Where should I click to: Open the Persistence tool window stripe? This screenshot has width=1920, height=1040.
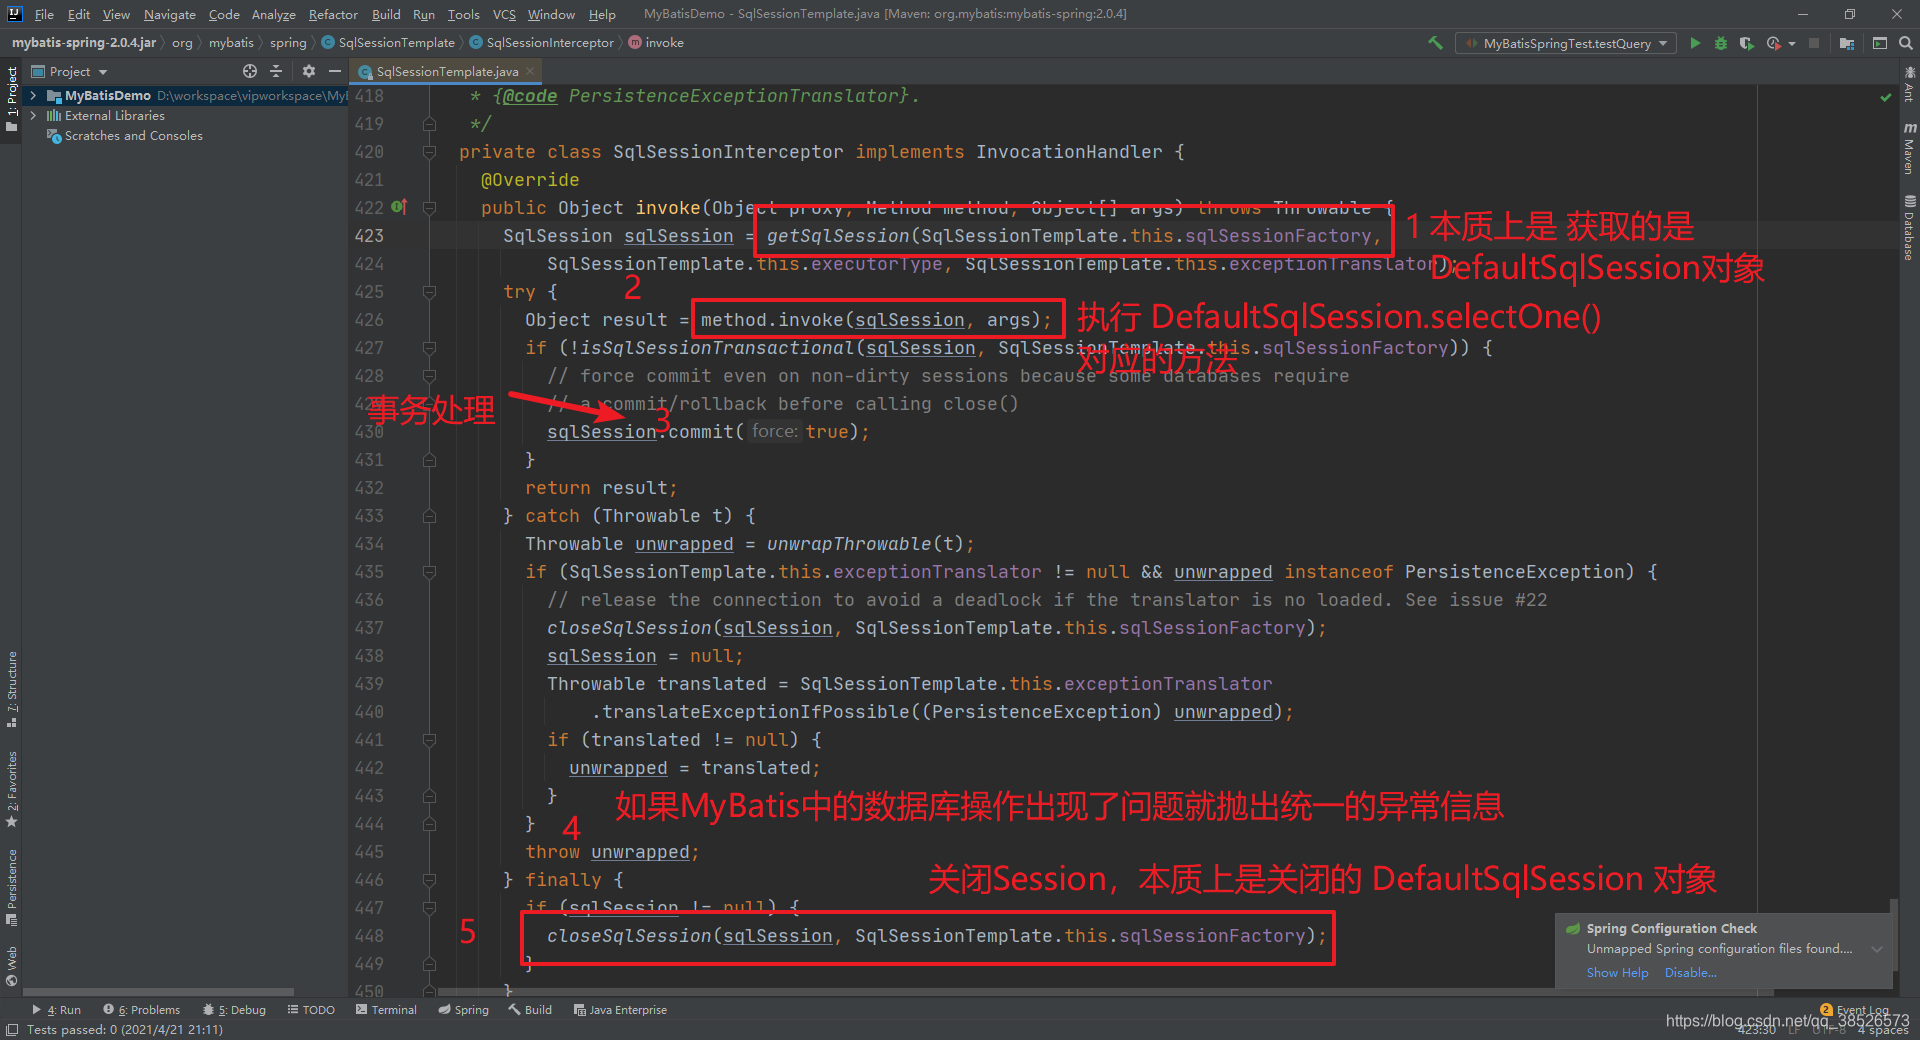12,887
